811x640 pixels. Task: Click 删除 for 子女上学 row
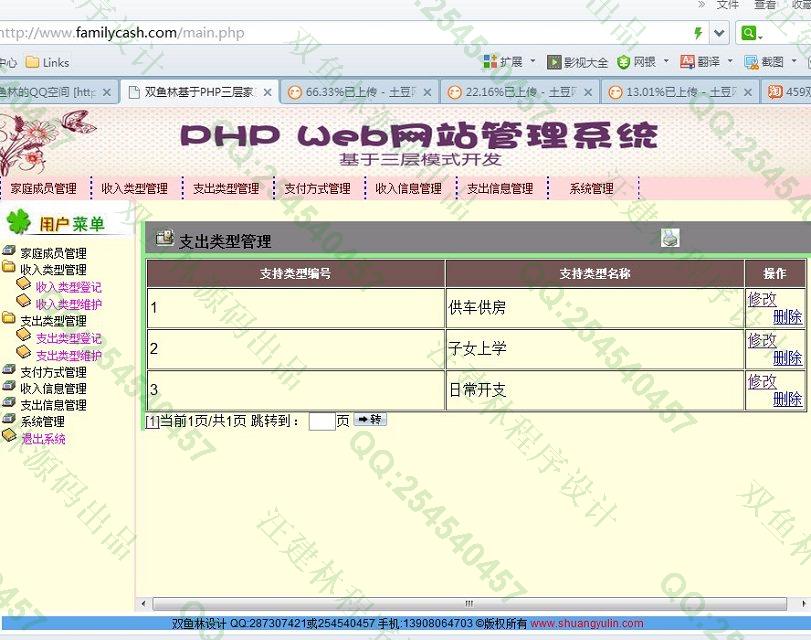click(x=788, y=358)
